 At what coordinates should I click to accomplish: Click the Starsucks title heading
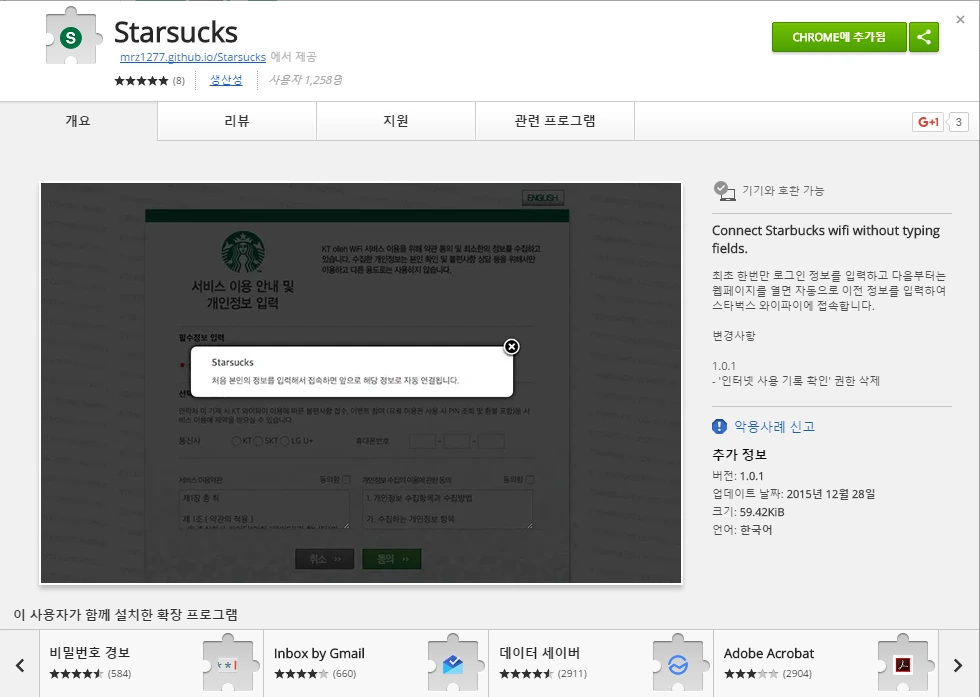[x=176, y=32]
